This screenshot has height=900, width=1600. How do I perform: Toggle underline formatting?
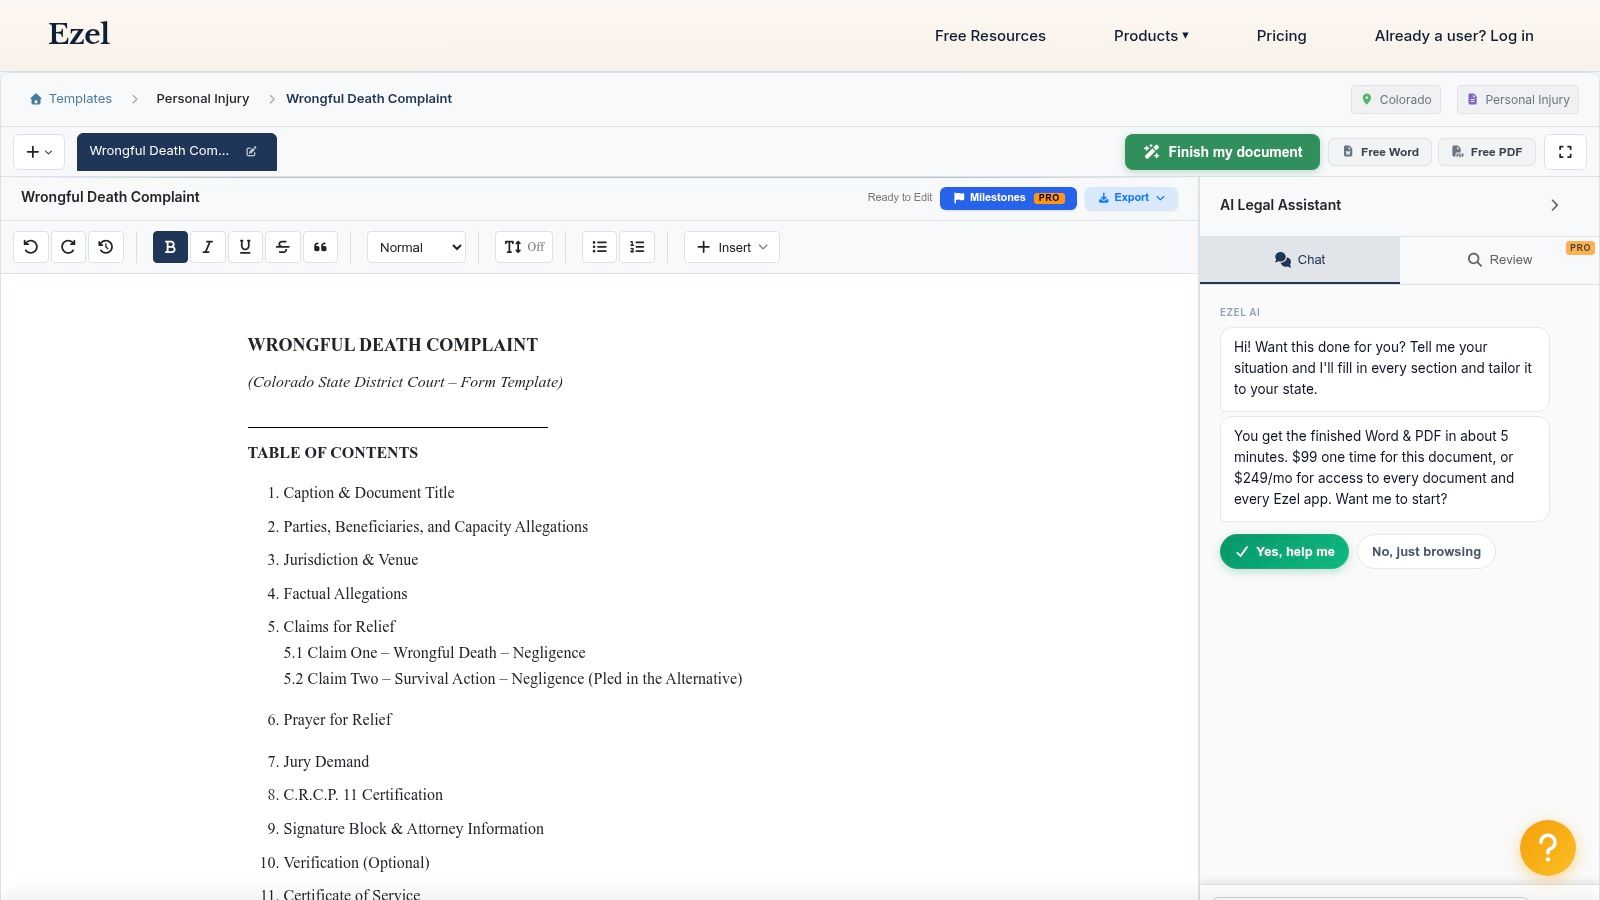tap(245, 247)
